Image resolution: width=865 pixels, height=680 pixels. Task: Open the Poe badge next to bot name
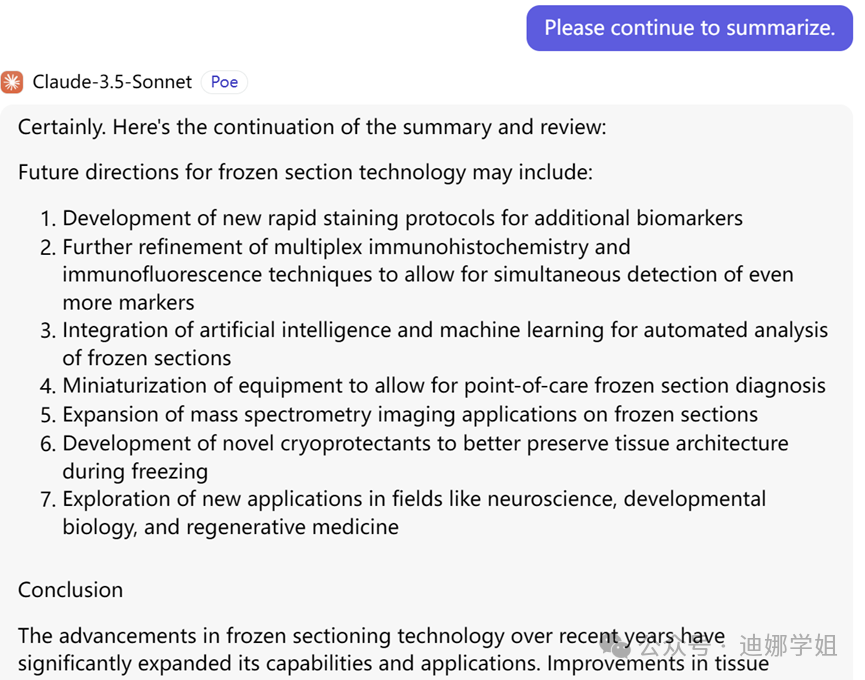click(224, 82)
